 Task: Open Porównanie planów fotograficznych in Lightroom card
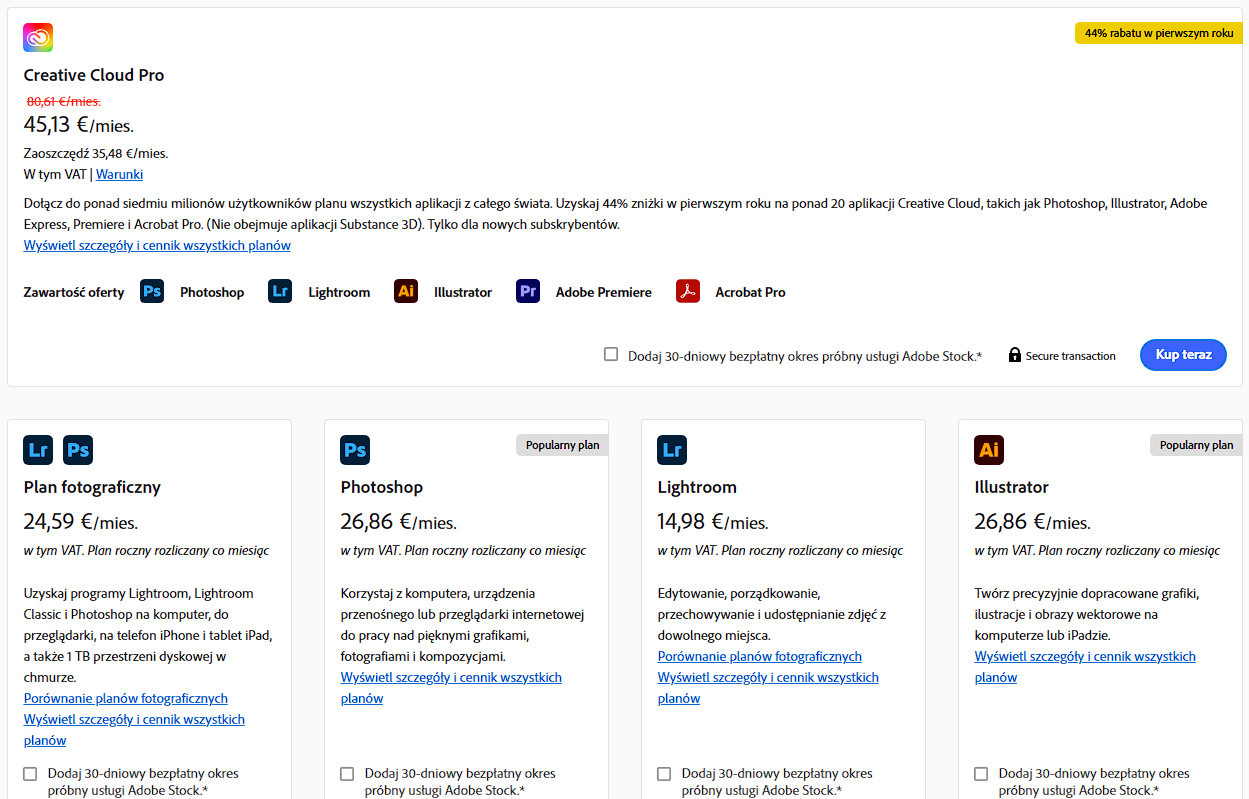pyautogui.click(x=759, y=656)
